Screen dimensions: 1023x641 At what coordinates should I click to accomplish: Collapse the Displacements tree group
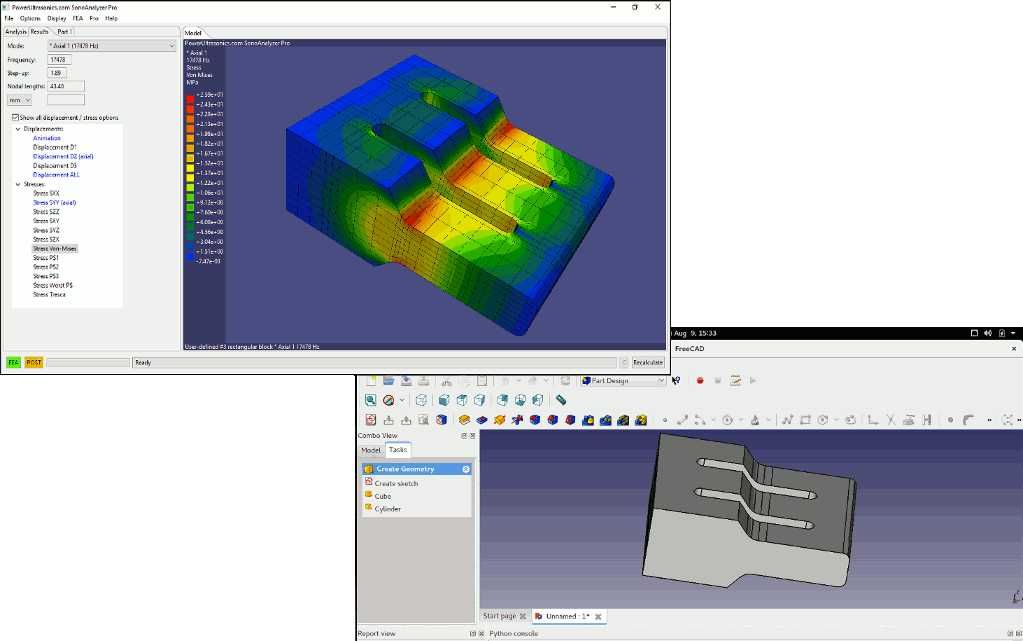[x=18, y=129]
